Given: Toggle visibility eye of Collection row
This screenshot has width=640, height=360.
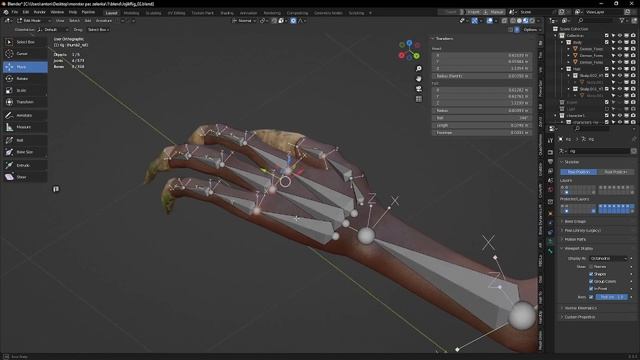Looking at the screenshot, I should [x=620, y=36].
